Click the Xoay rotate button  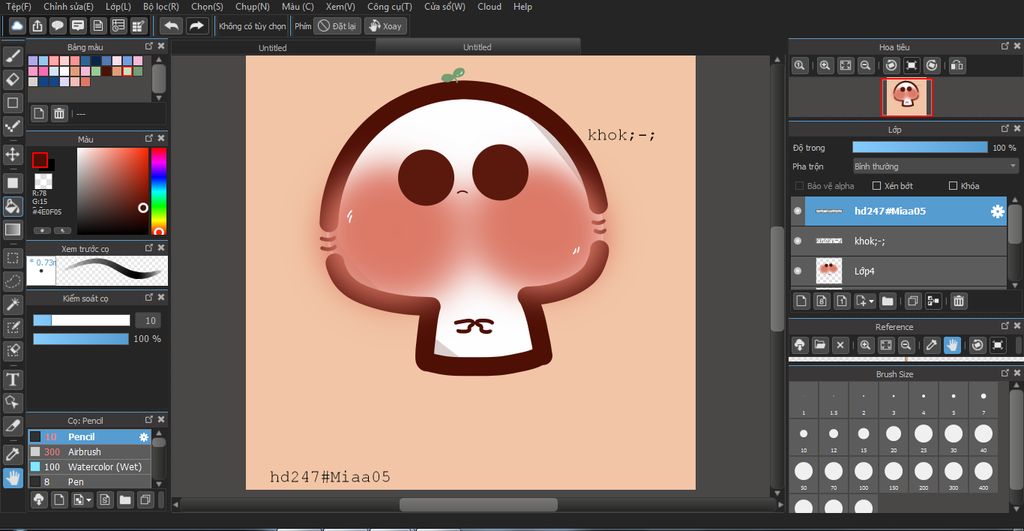tap(386, 26)
